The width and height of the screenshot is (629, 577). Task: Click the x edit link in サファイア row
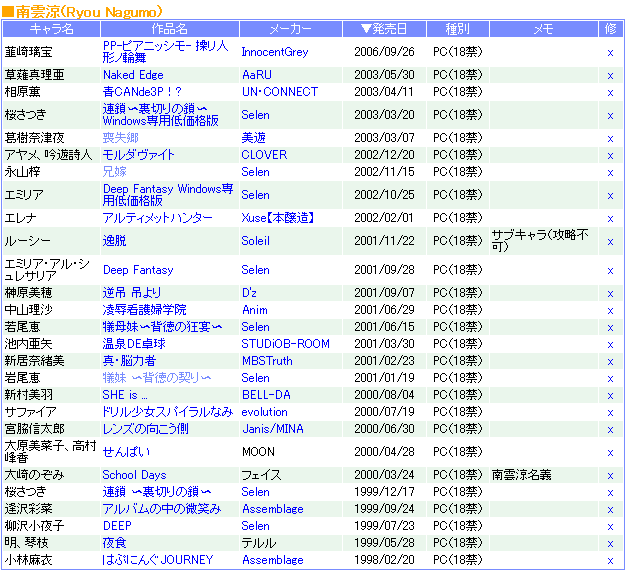611,413
